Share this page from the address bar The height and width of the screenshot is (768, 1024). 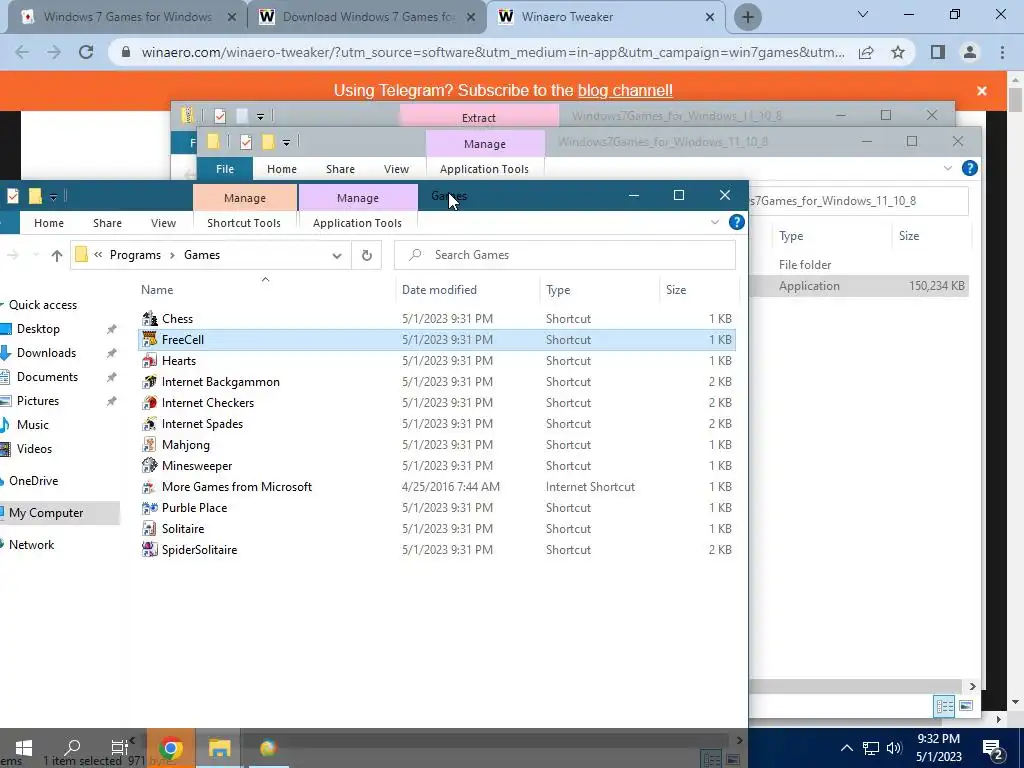click(866, 52)
